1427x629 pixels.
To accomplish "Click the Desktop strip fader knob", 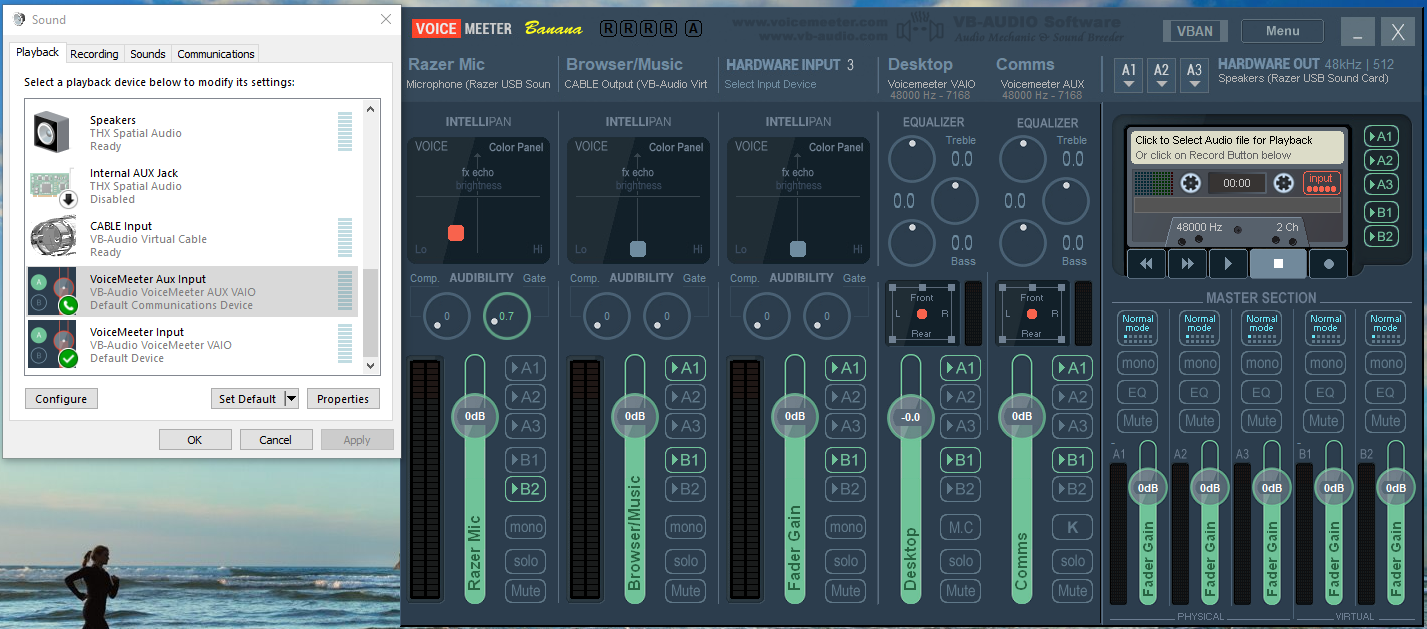I will coord(910,416).
